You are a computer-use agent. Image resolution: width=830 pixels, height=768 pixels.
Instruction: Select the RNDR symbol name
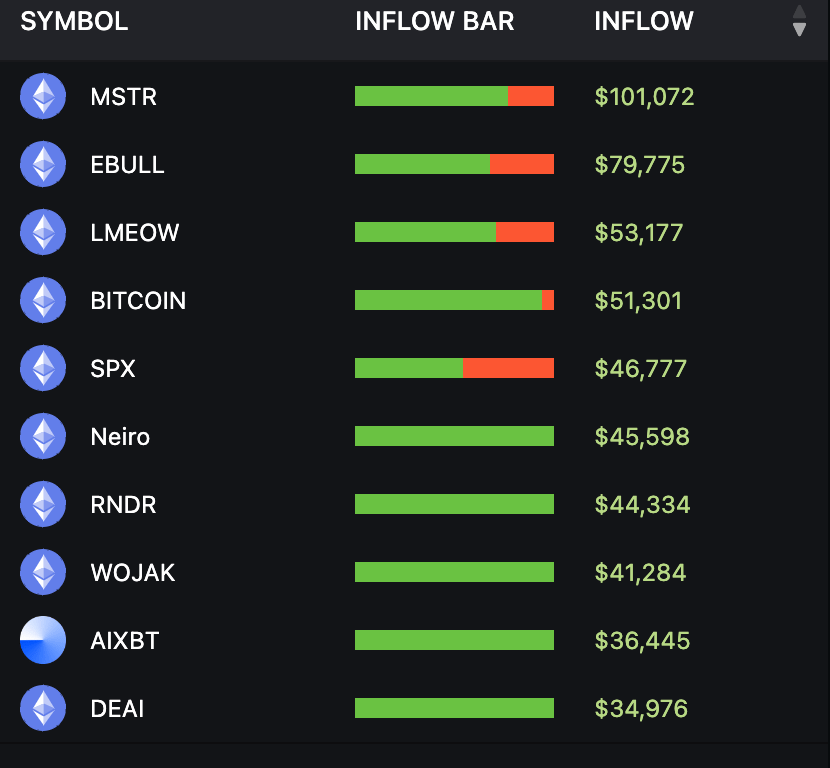pos(123,504)
